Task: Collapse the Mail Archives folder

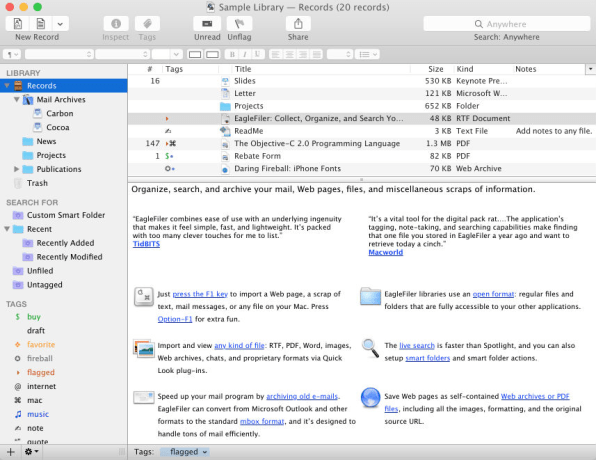Action: tap(16, 100)
